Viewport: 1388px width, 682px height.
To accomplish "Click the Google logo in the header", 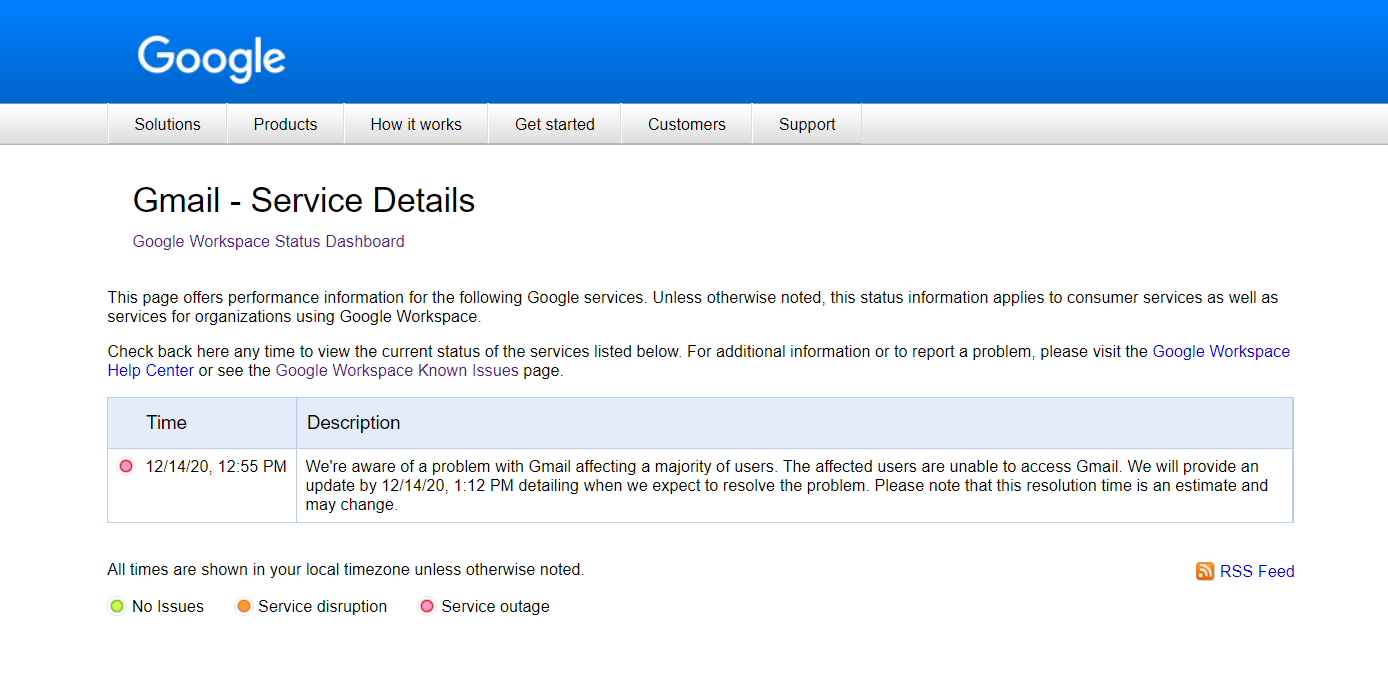I will (x=212, y=59).
